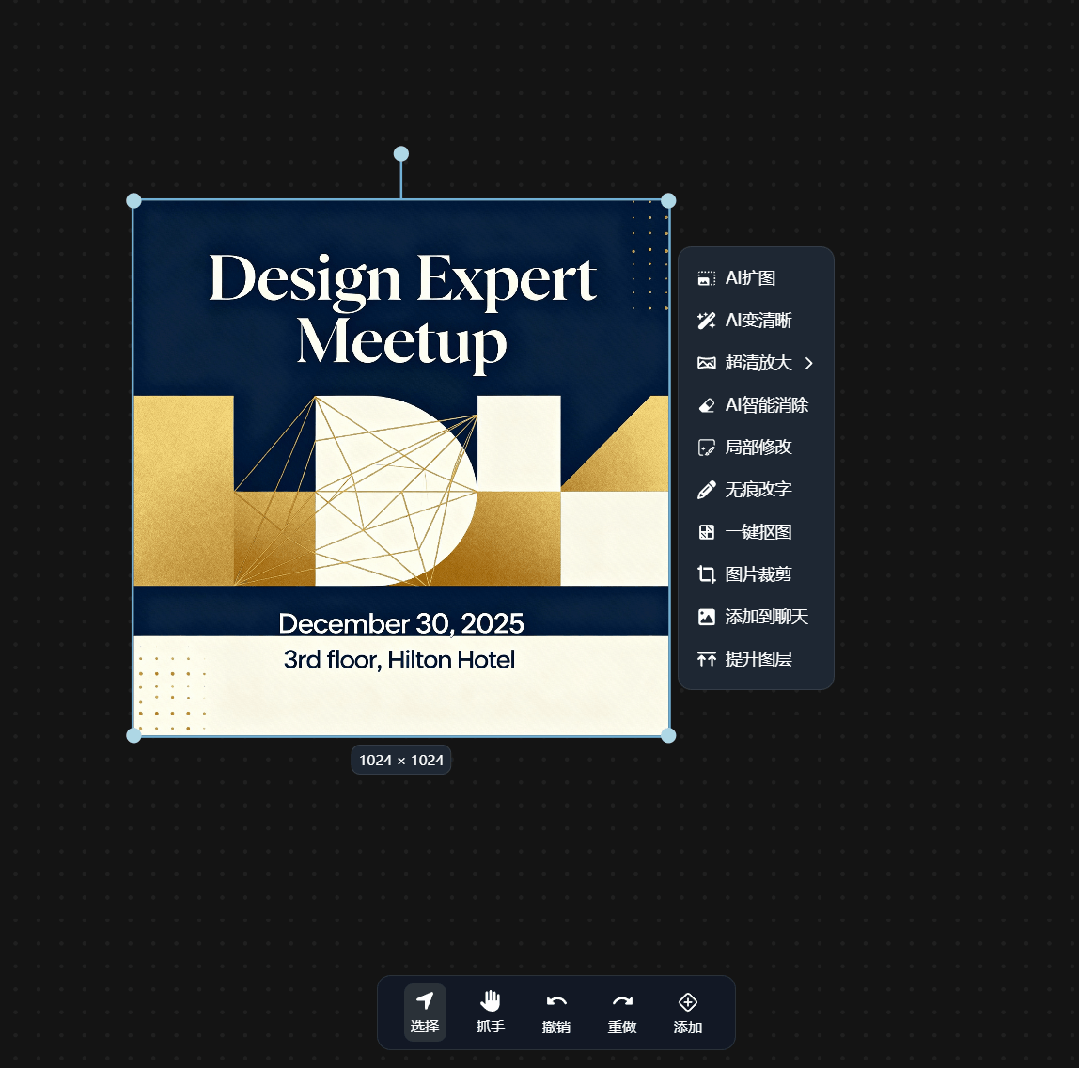The image size is (1079, 1068).
Task: Click the rotation handle above the image
Action: tap(401, 154)
